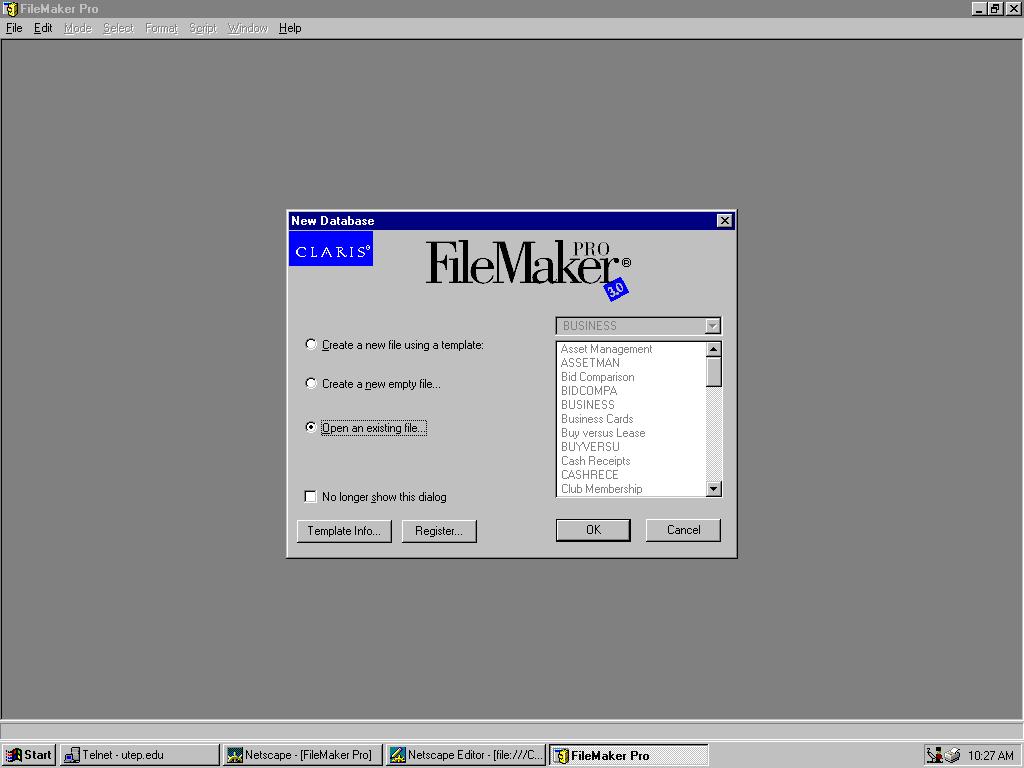1024x768 pixels.
Task: Switch to Netscape Editor taskbar window
Action: (466, 755)
